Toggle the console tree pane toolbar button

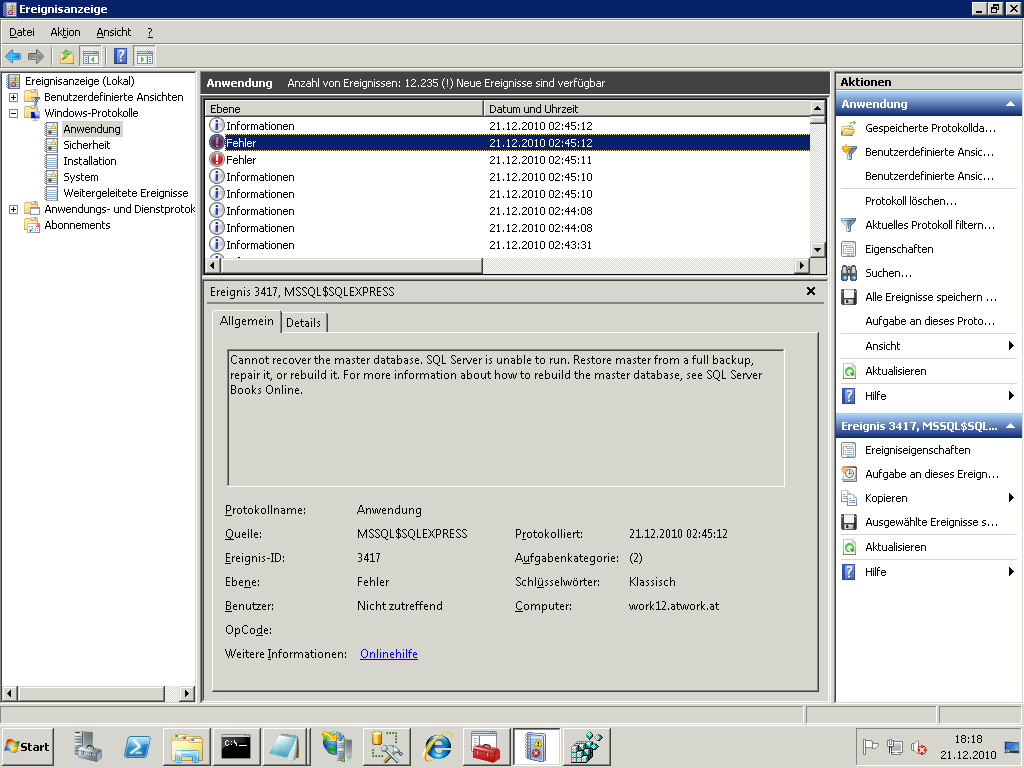click(91, 56)
